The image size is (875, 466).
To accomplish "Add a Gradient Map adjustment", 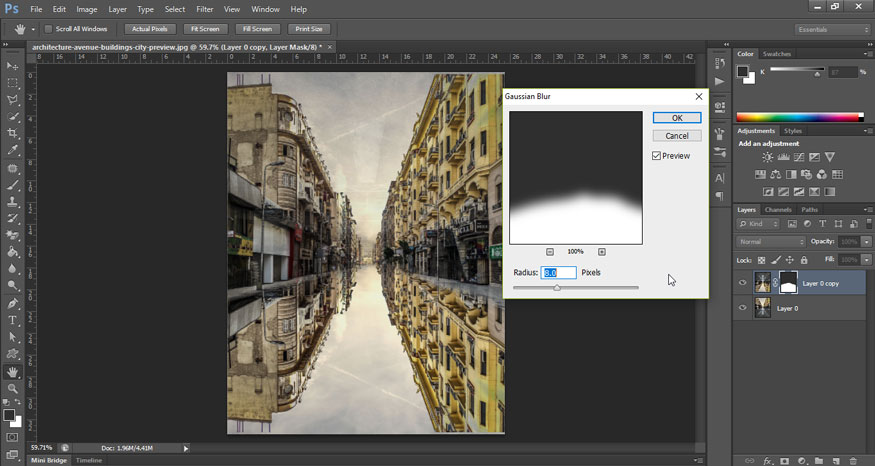I will click(x=830, y=192).
